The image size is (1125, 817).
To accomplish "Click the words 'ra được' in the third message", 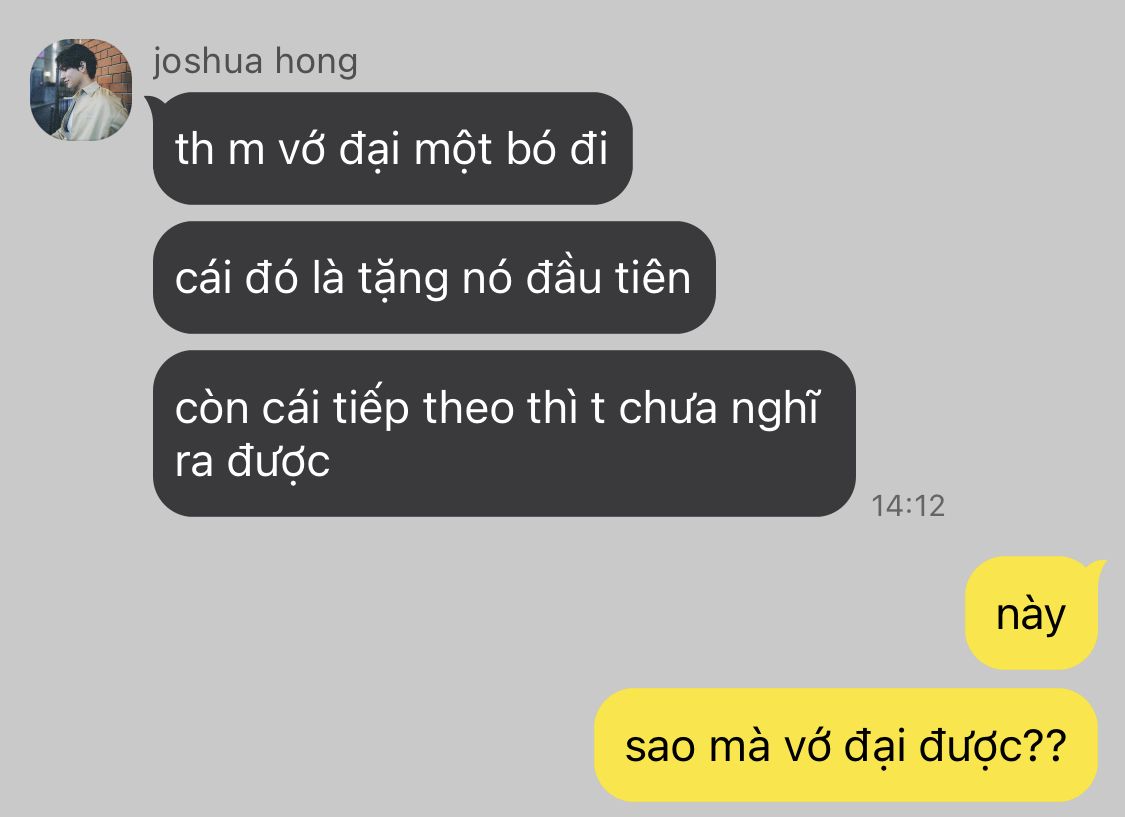I will [x=253, y=462].
